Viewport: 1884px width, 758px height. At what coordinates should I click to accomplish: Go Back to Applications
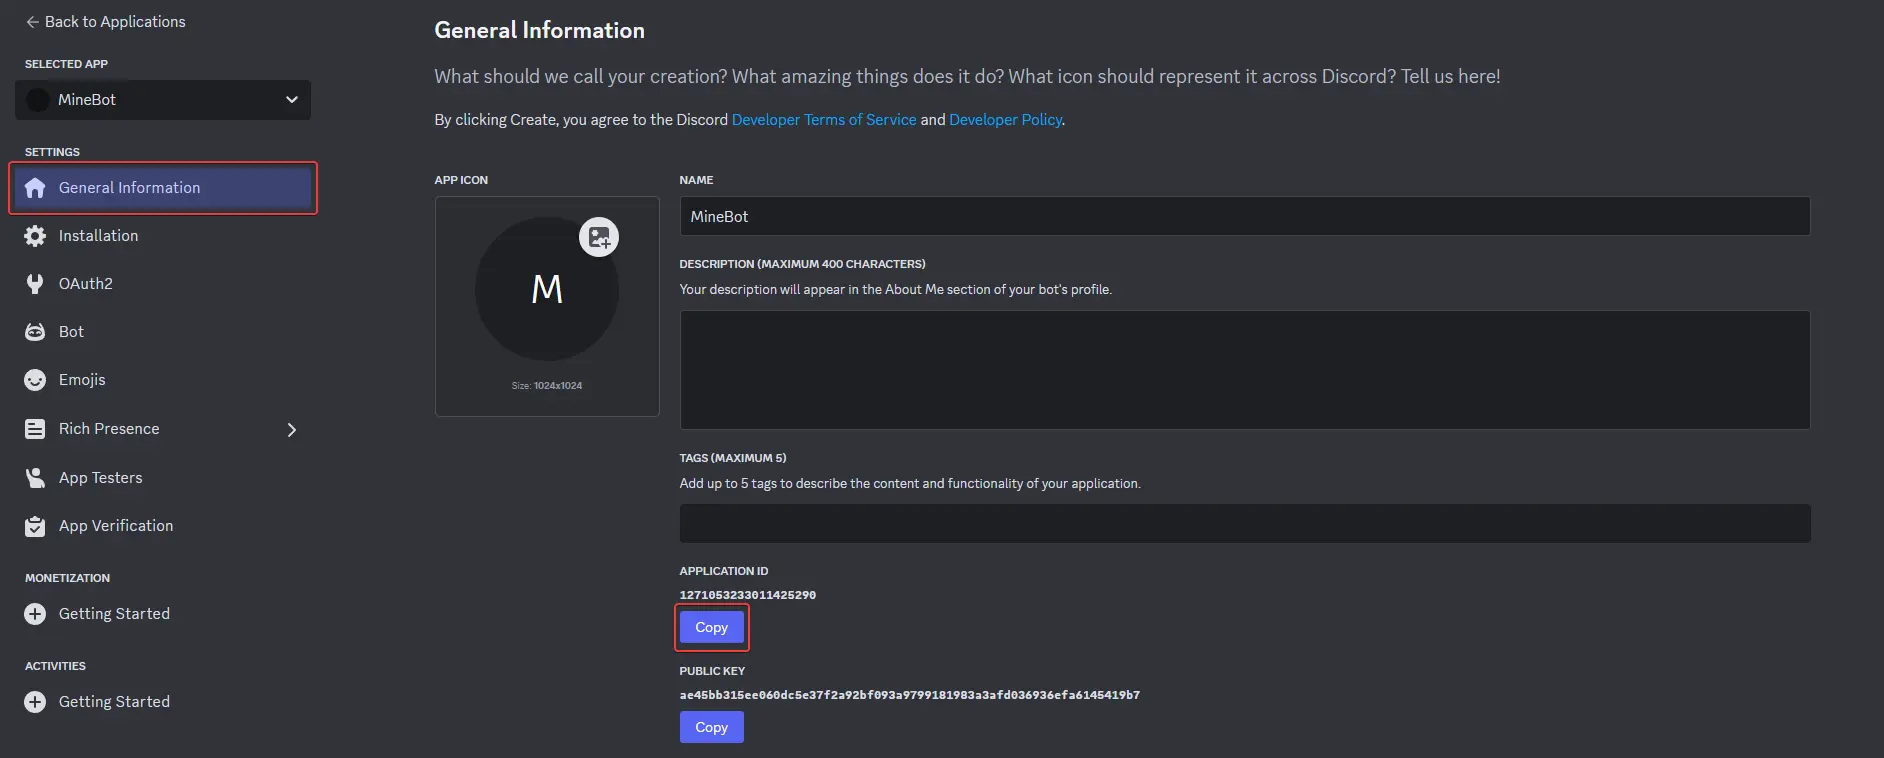(105, 22)
